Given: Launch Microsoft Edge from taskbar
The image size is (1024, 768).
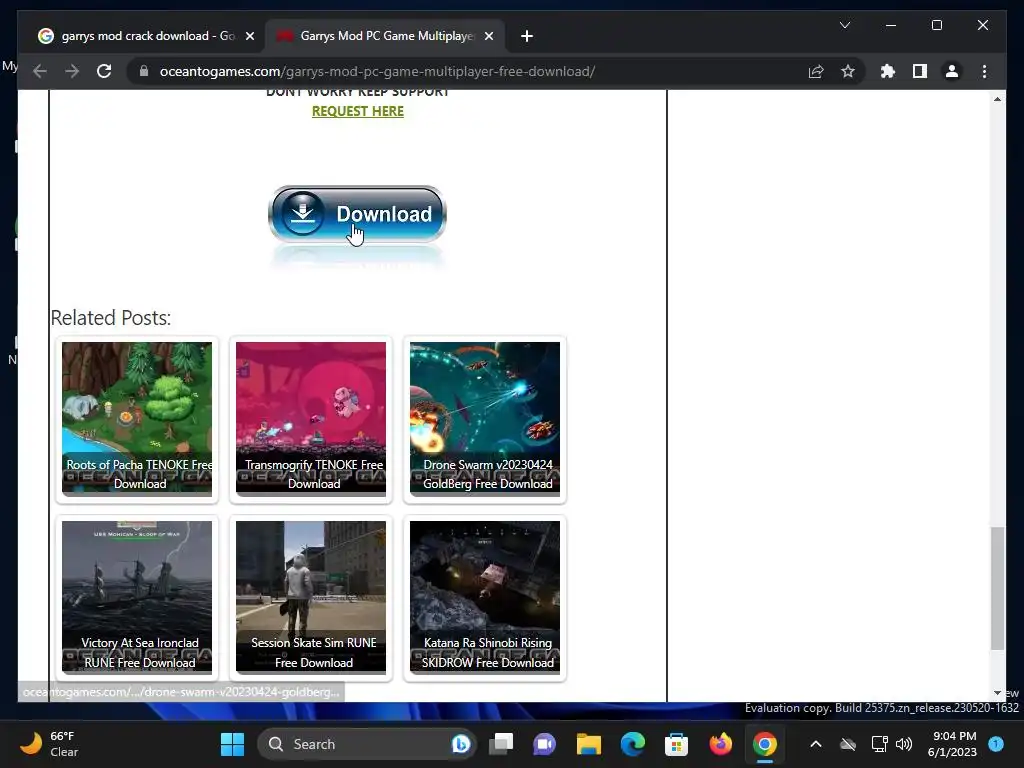Looking at the screenshot, I should pyautogui.click(x=632, y=744).
